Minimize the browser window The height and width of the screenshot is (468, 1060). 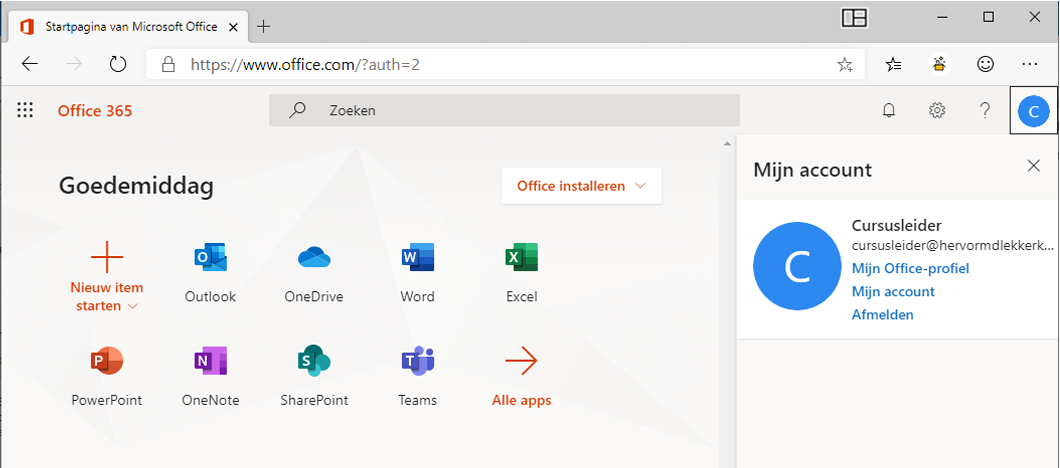click(943, 18)
